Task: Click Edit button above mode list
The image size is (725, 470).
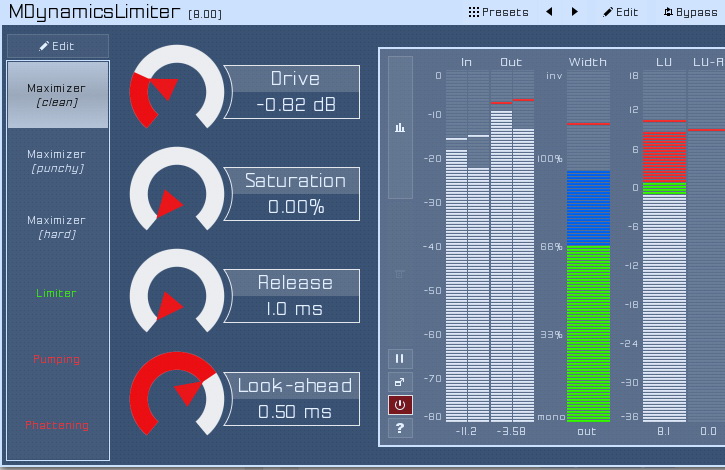Action: [58, 46]
